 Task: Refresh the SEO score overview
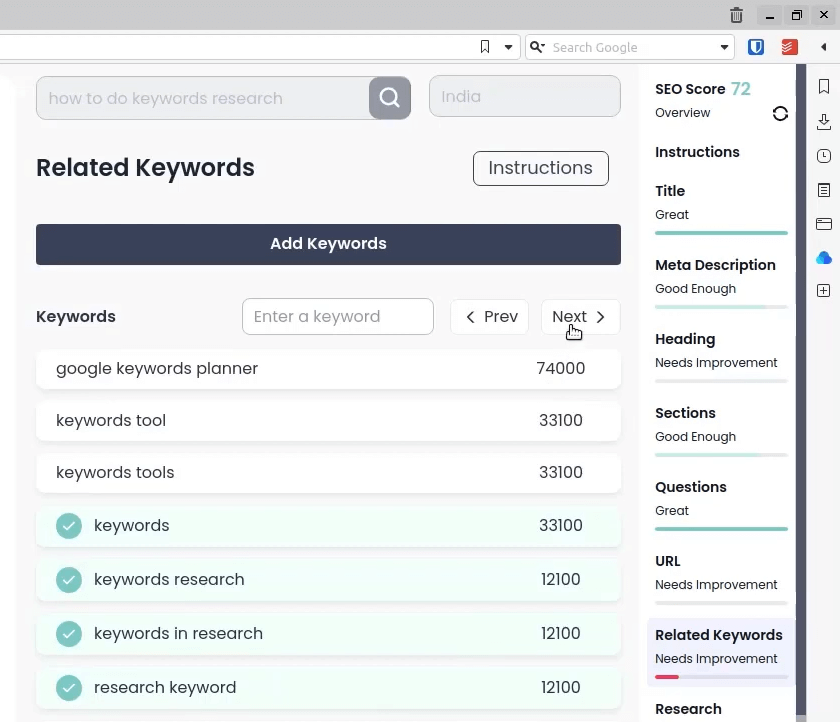[780, 114]
